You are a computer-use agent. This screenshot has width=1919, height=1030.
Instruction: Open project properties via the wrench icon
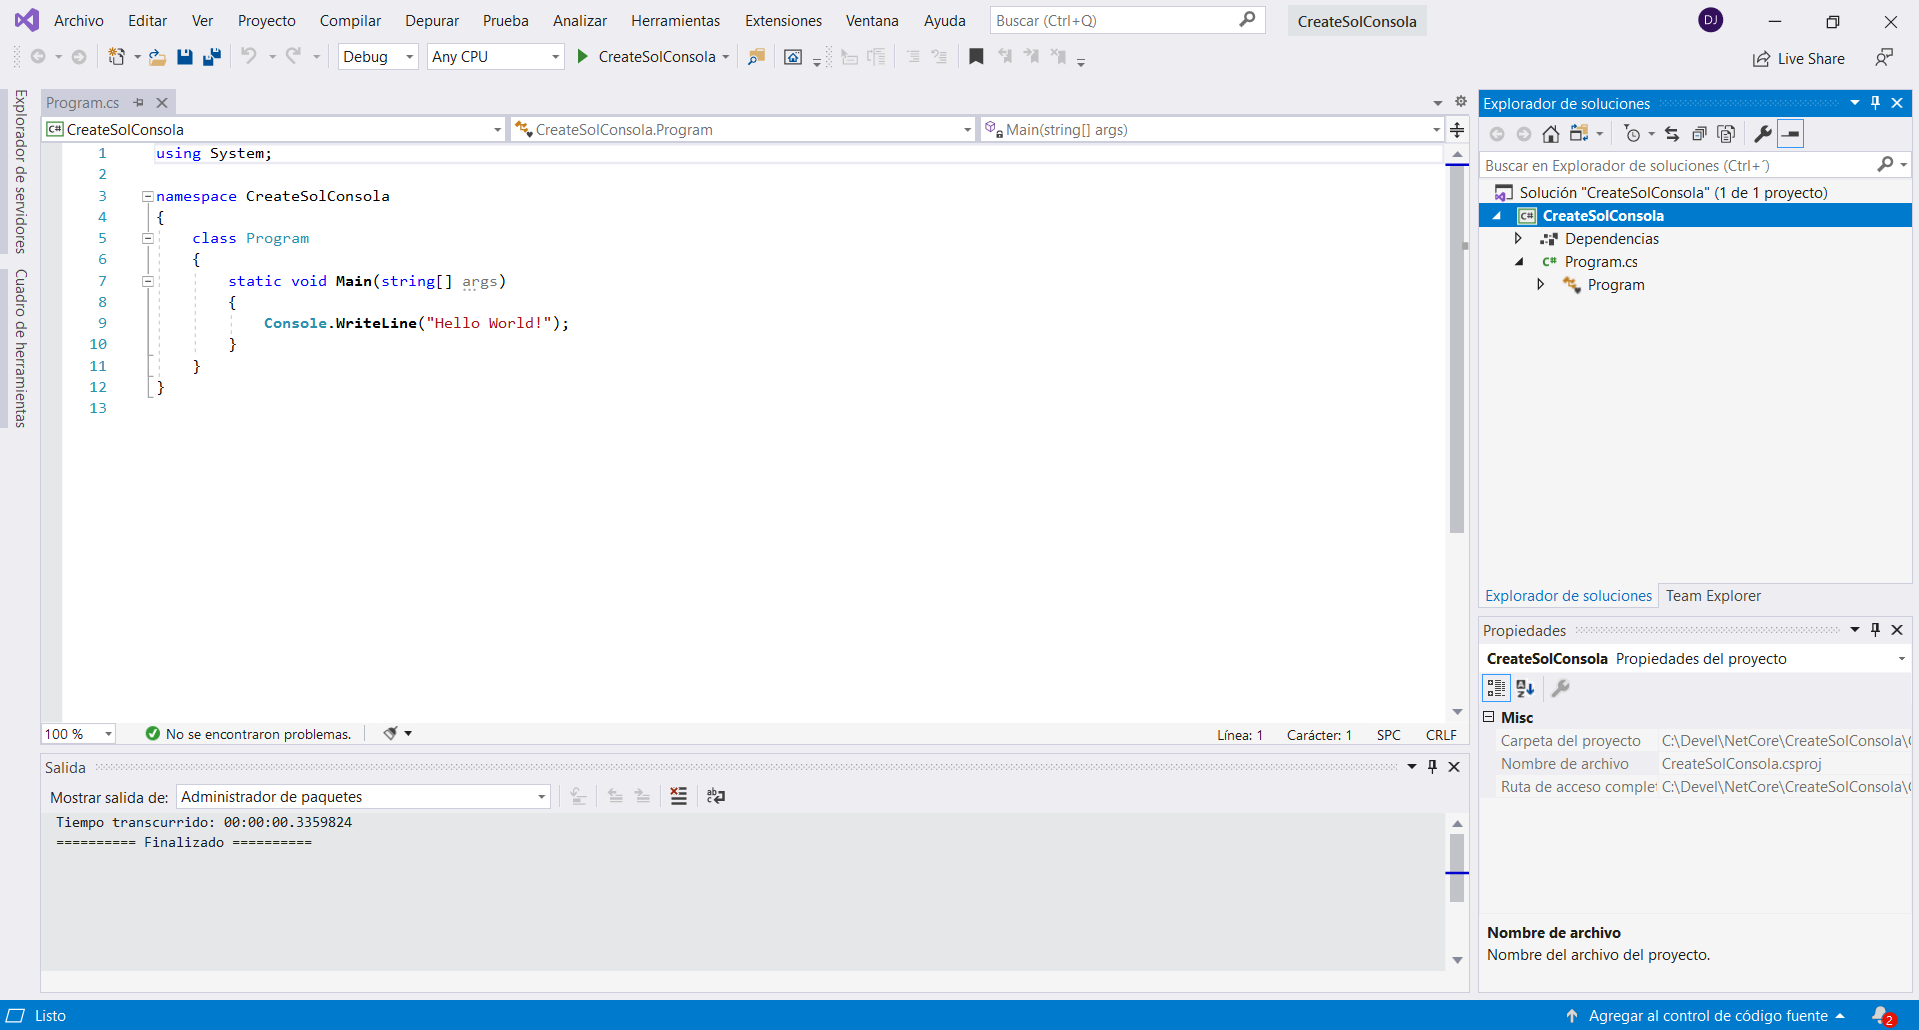tap(1763, 134)
